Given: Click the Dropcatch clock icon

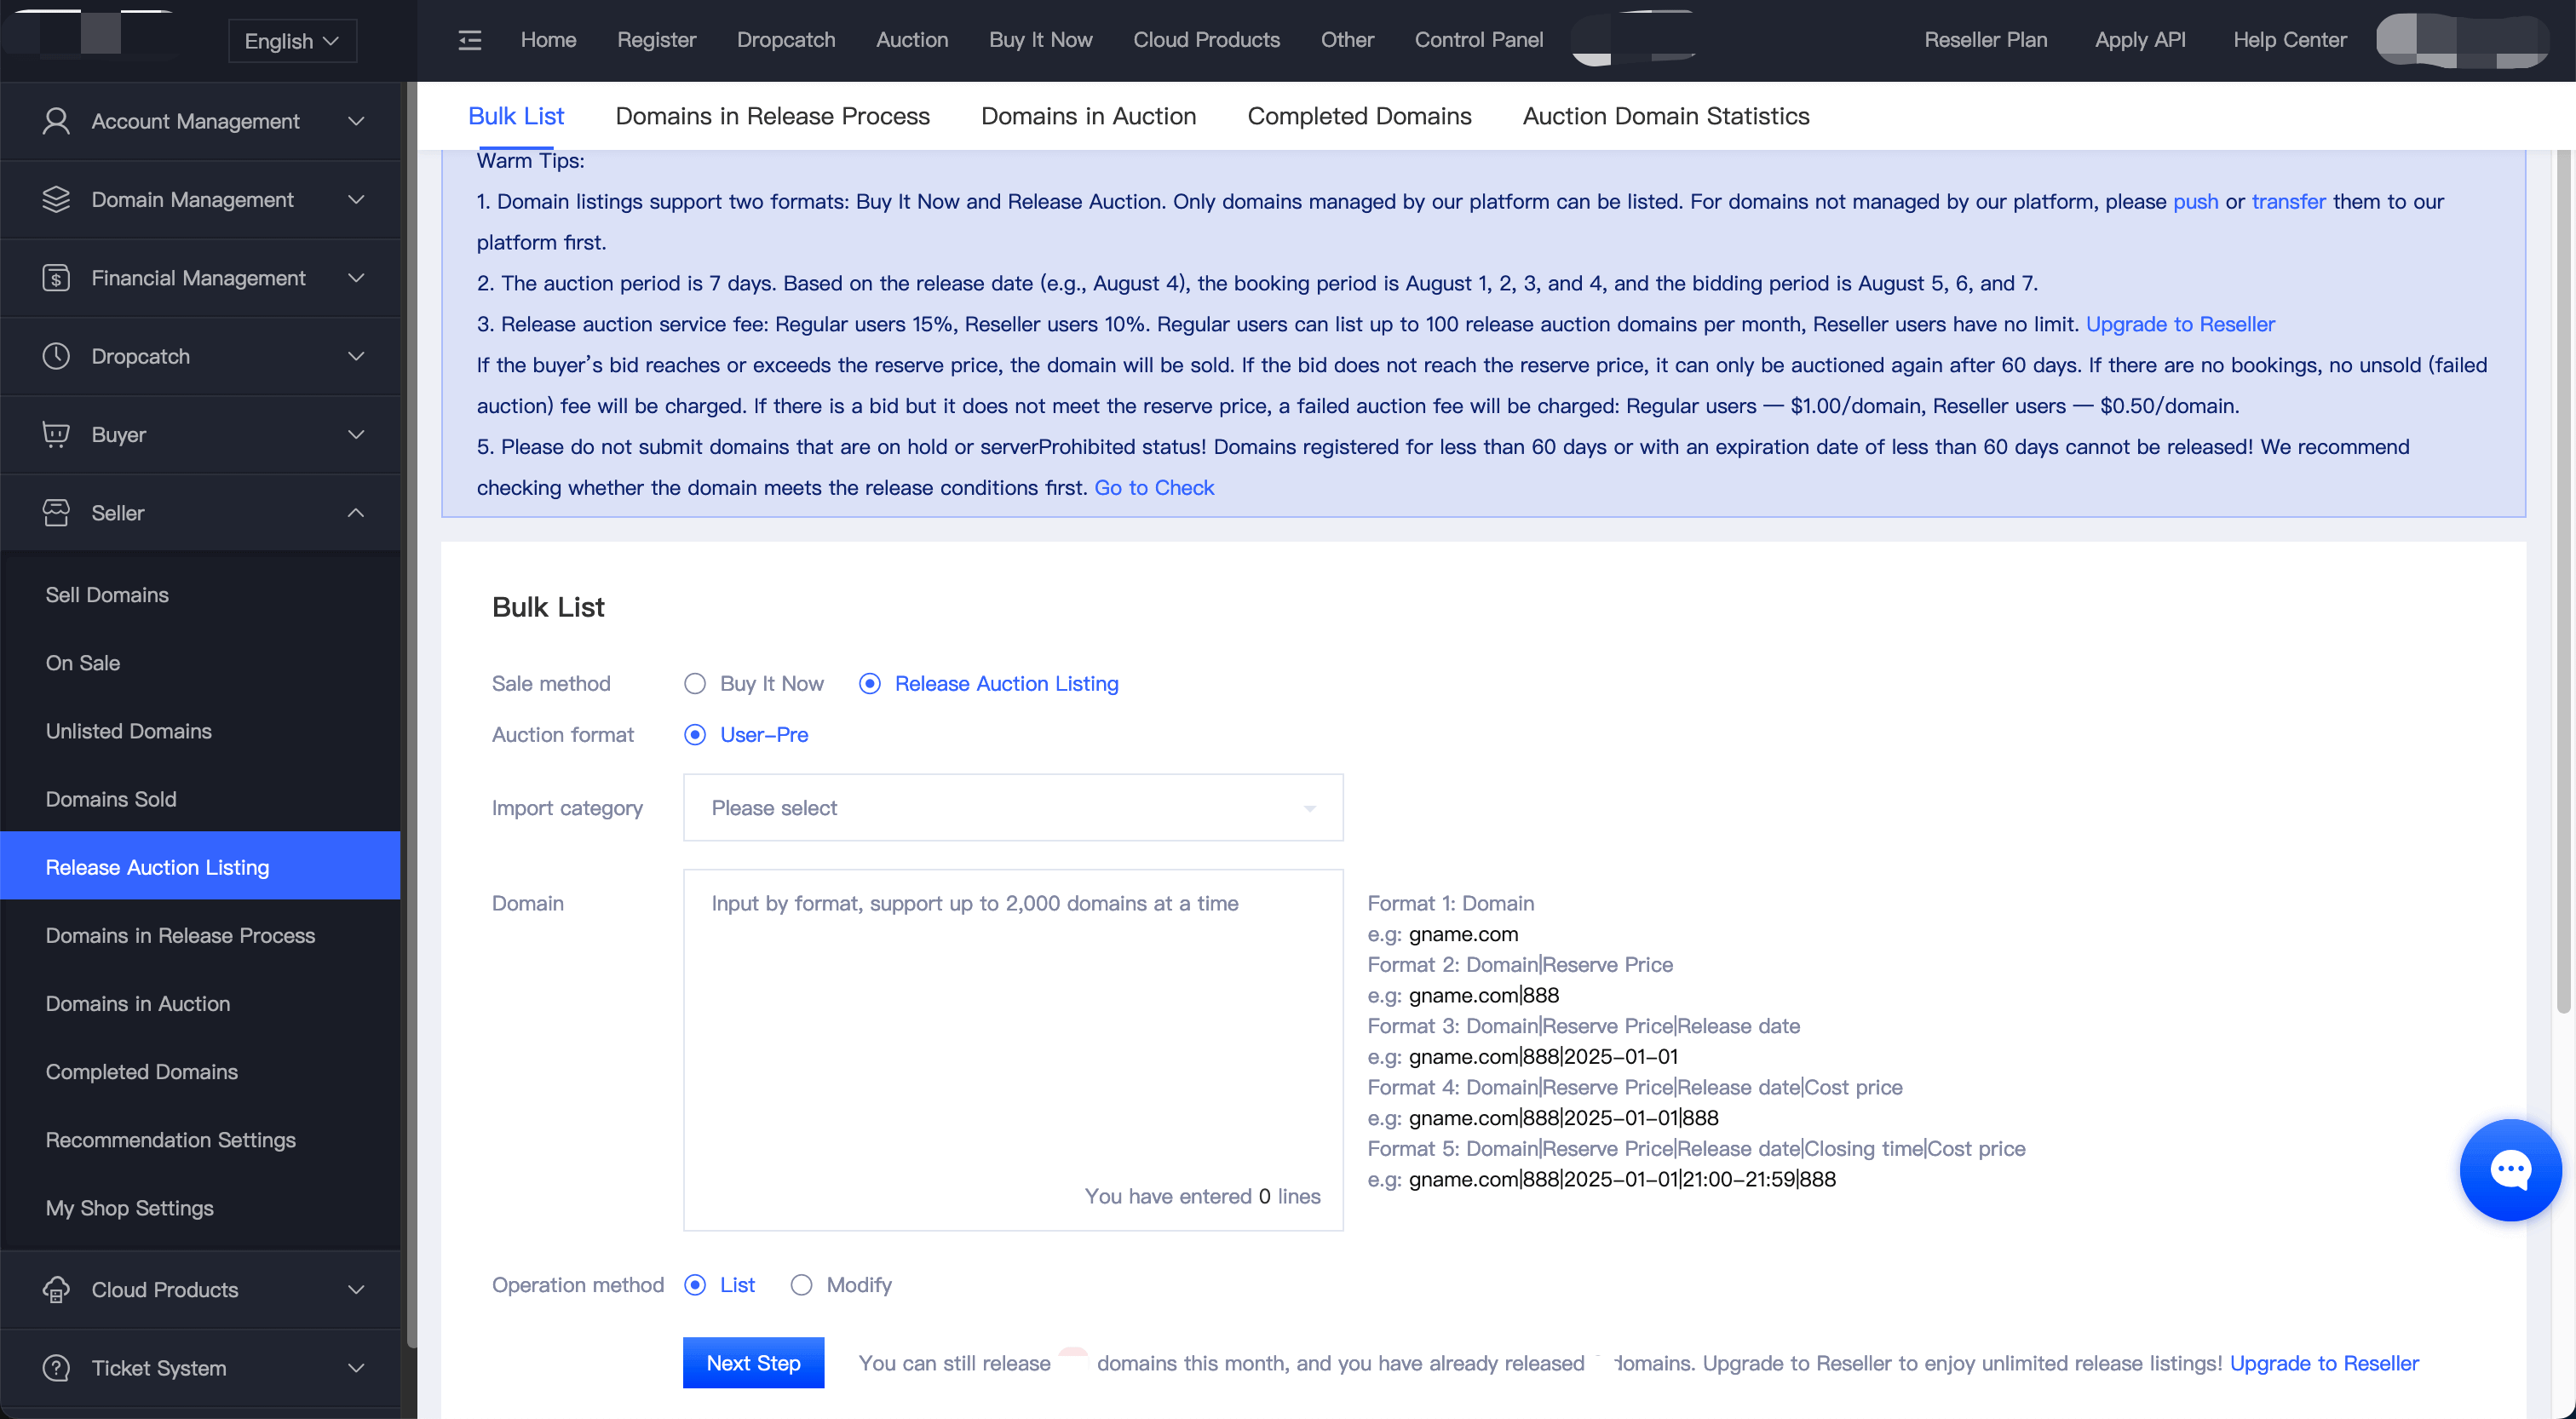Looking at the screenshot, I should tap(56, 356).
